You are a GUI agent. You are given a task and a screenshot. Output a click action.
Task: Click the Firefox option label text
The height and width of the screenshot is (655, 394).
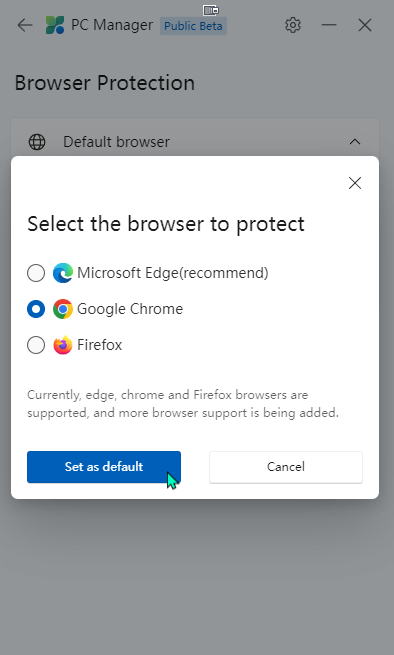tap(99, 345)
